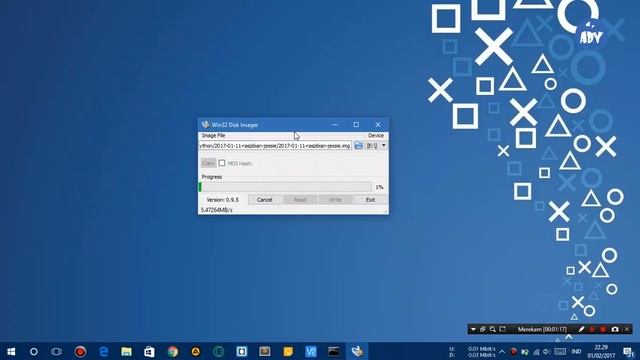Click the disabled Read button

coord(300,200)
